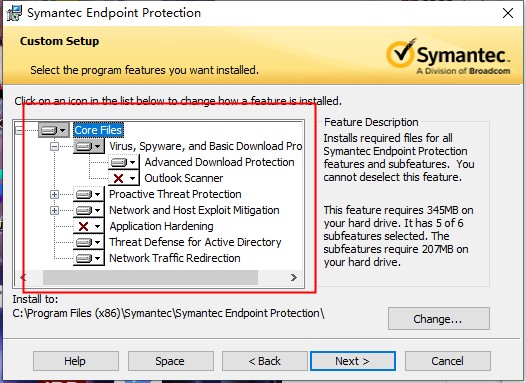Image resolution: width=526 pixels, height=383 pixels.
Task: Check disk usage with Space button
Action: tap(170, 361)
